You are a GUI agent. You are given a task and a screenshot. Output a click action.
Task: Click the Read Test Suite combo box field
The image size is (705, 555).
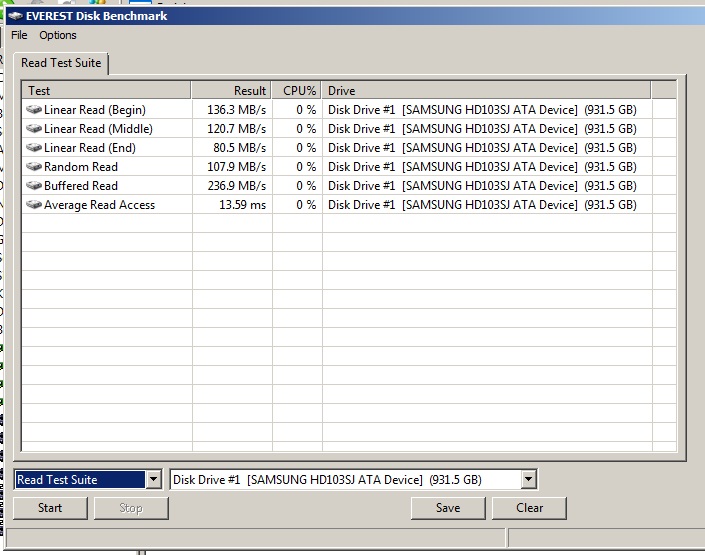tap(80, 479)
